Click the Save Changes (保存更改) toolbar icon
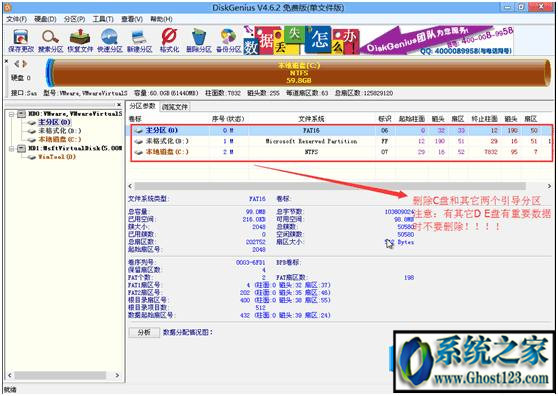 pos(21,41)
